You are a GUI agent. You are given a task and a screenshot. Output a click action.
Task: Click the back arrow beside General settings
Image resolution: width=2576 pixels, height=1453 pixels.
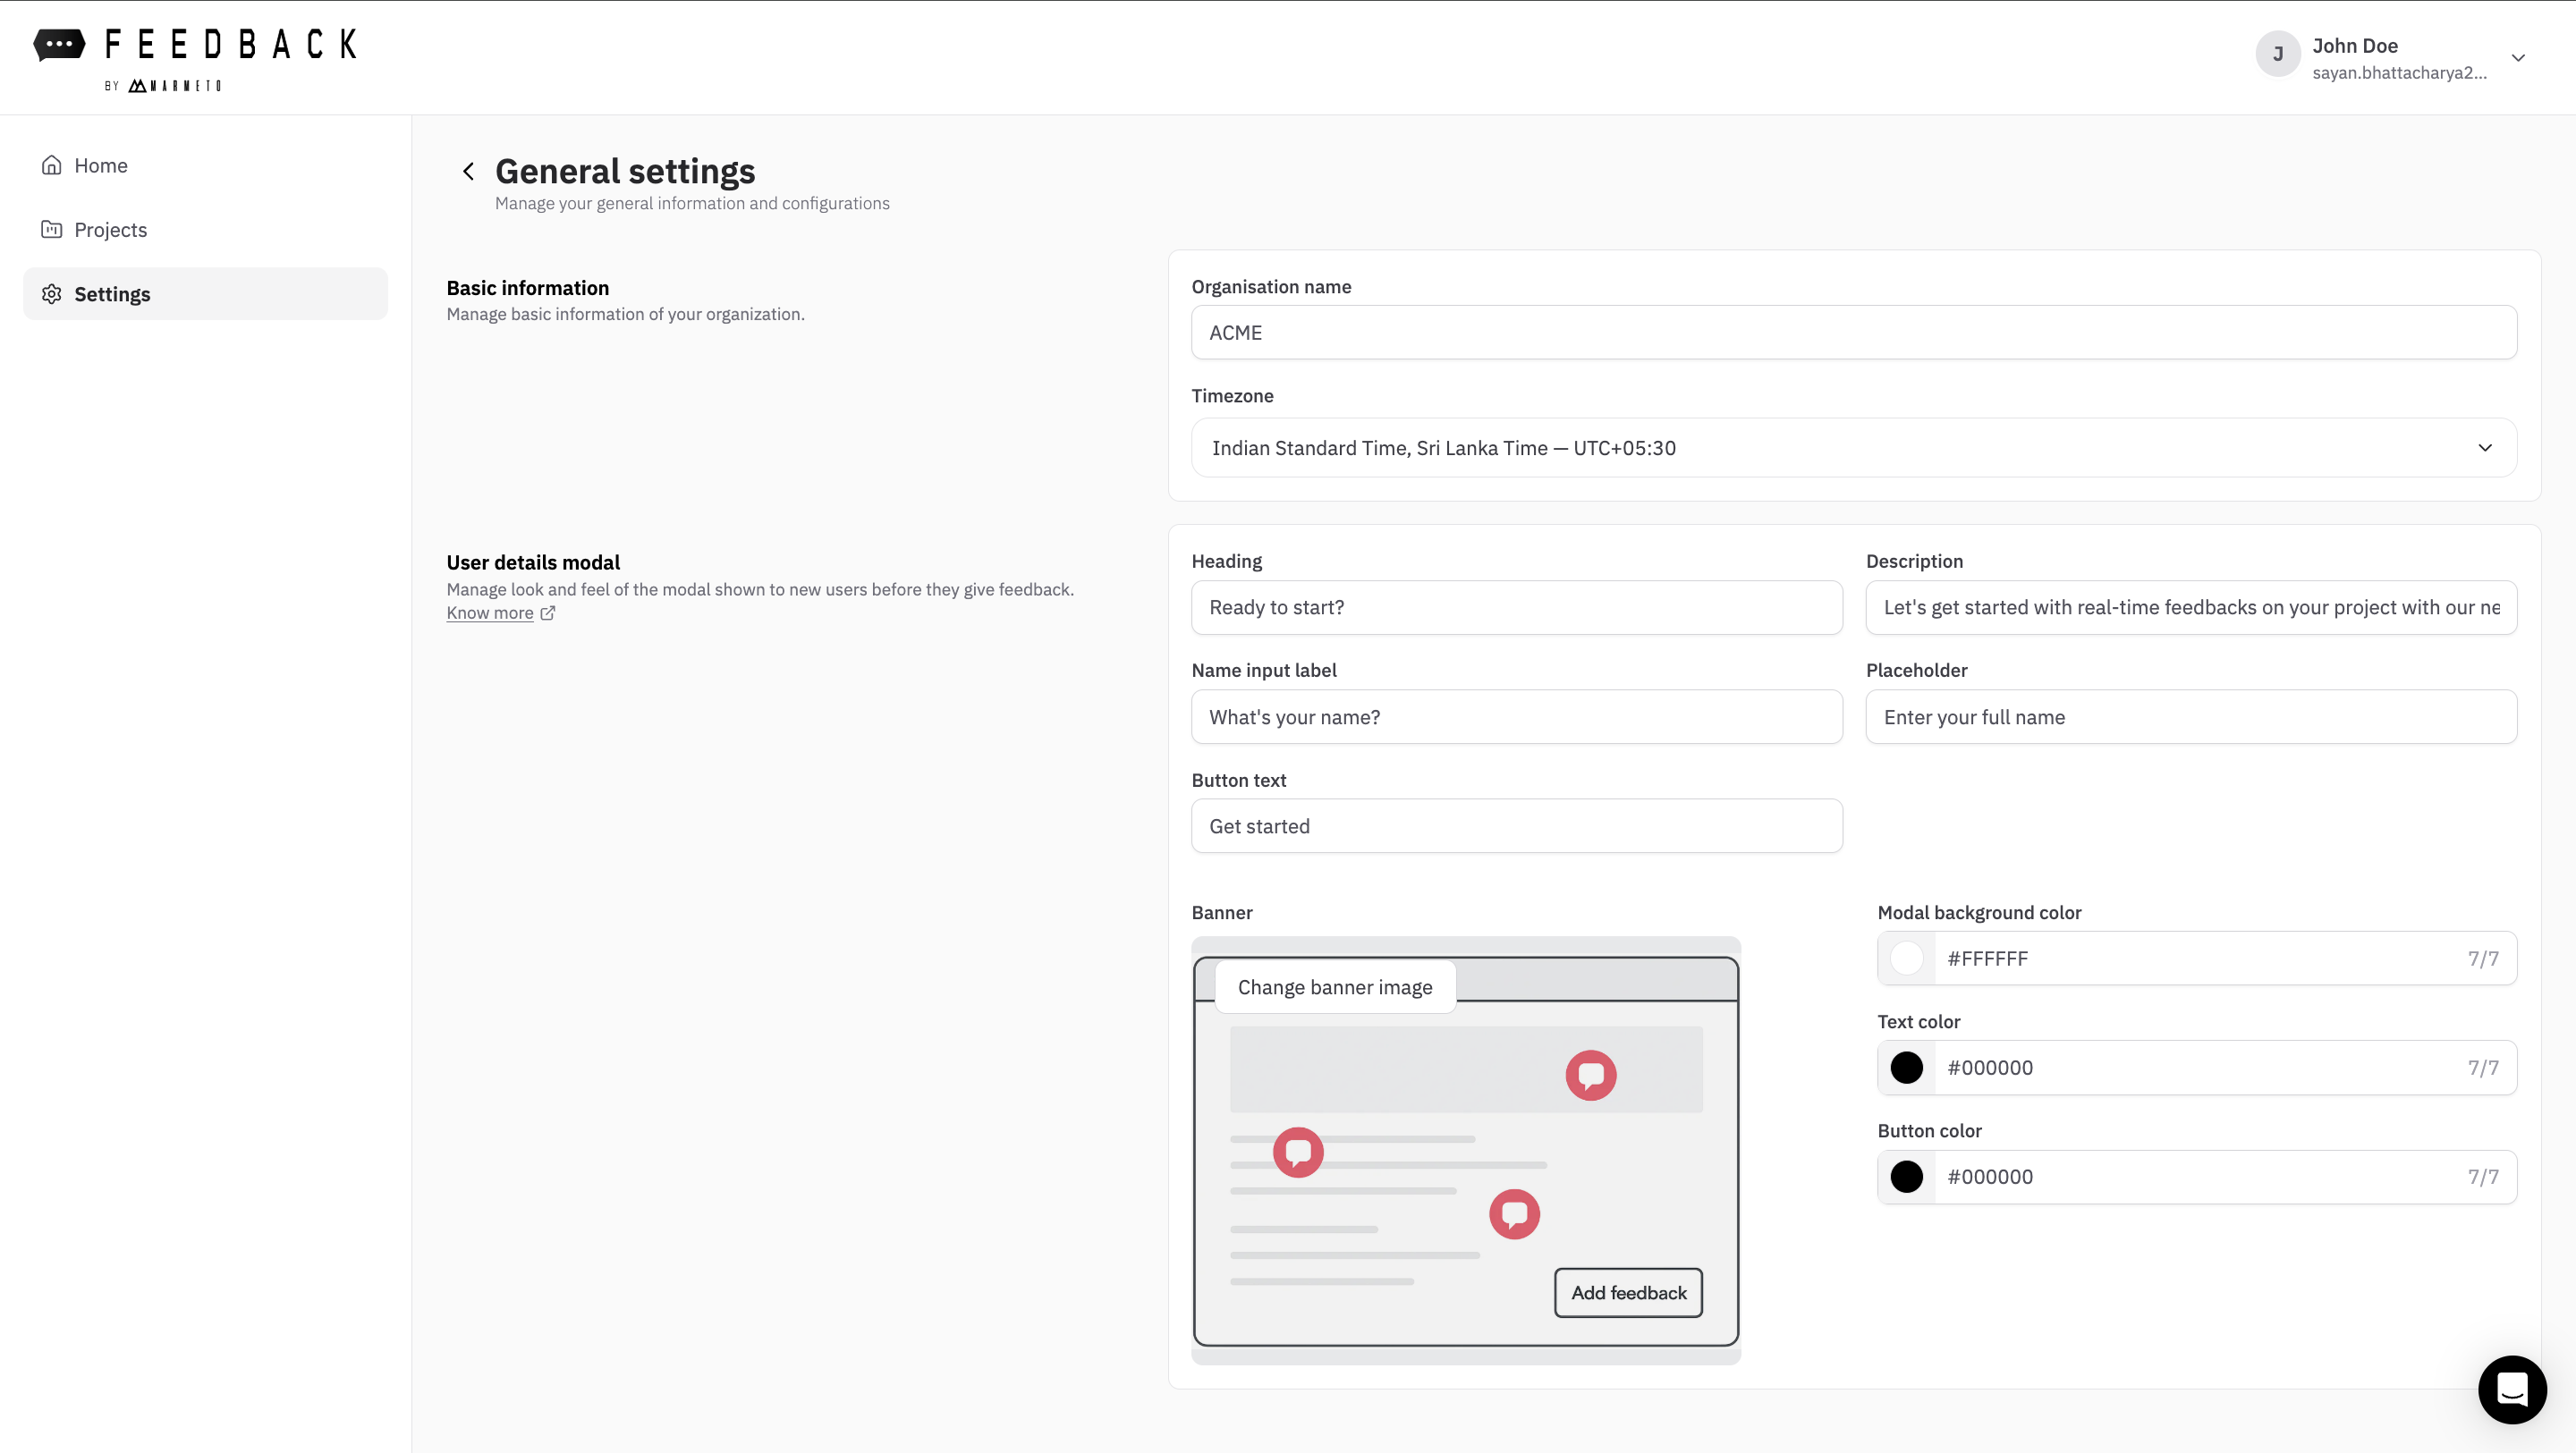click(x=468, y=171)
